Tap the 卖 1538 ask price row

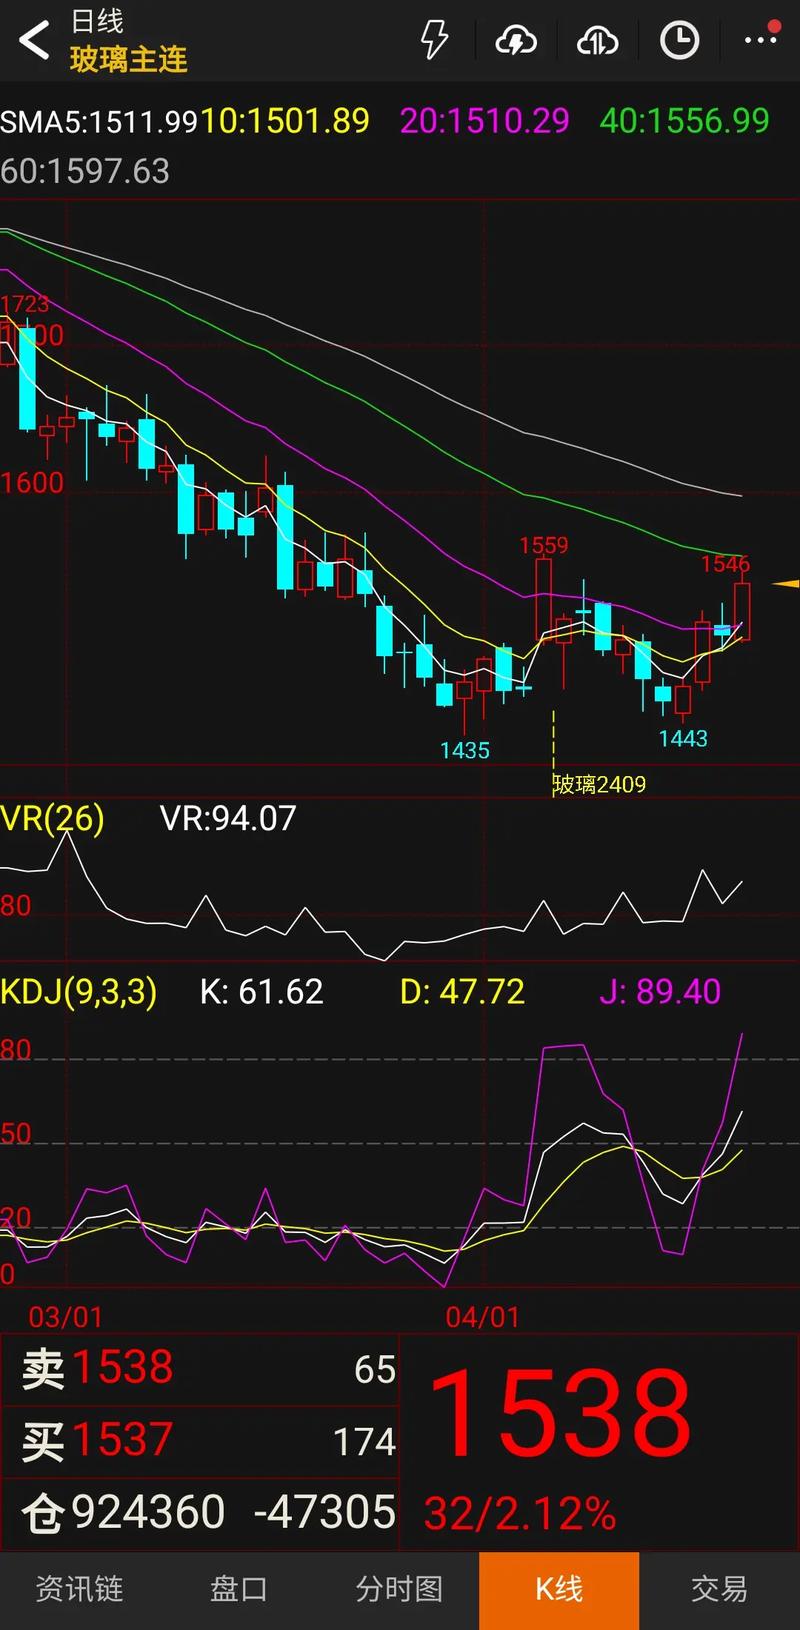pos(200,1368)
